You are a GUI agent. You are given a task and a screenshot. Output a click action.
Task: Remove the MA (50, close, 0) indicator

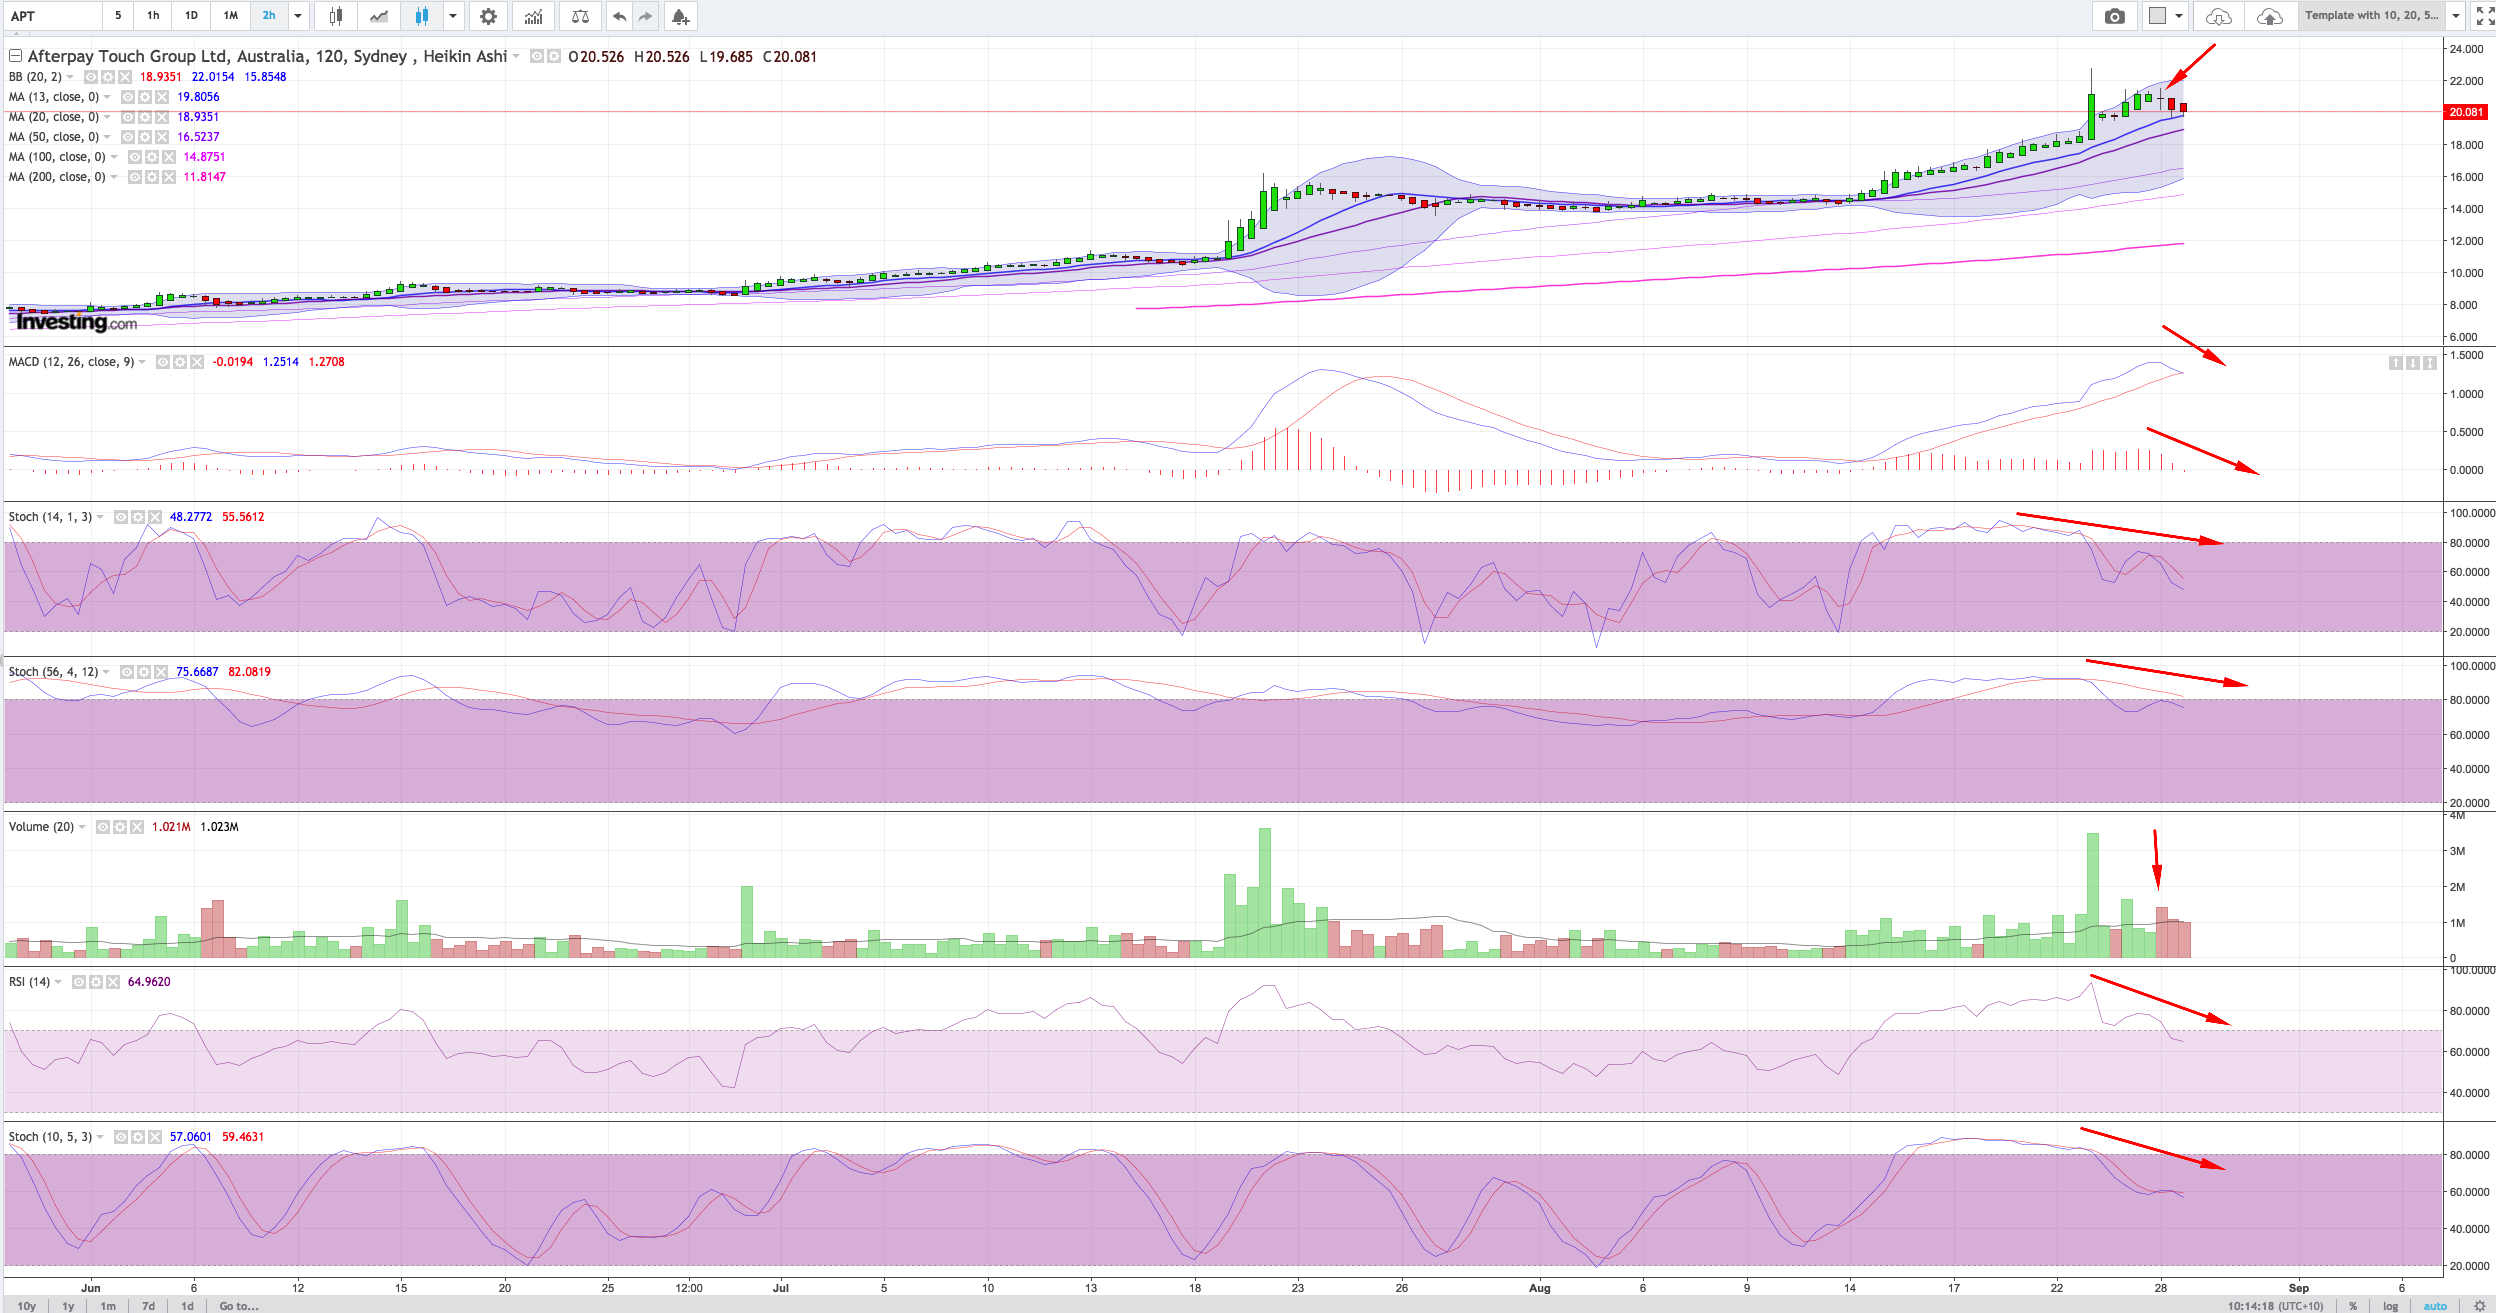coord(162,137)
